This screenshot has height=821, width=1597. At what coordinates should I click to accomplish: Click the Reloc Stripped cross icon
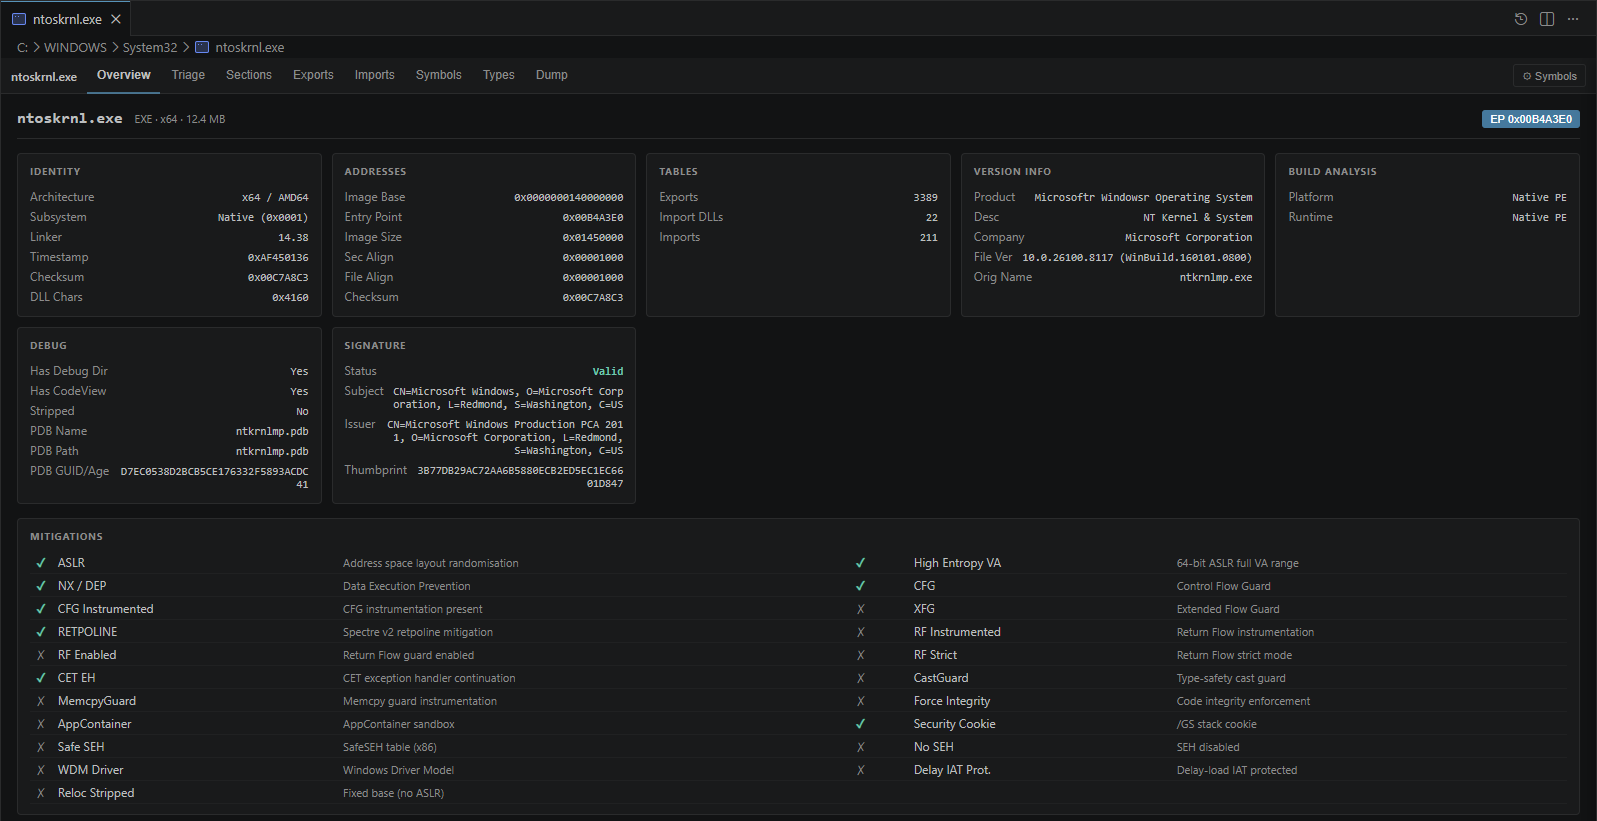pos(41,793)
